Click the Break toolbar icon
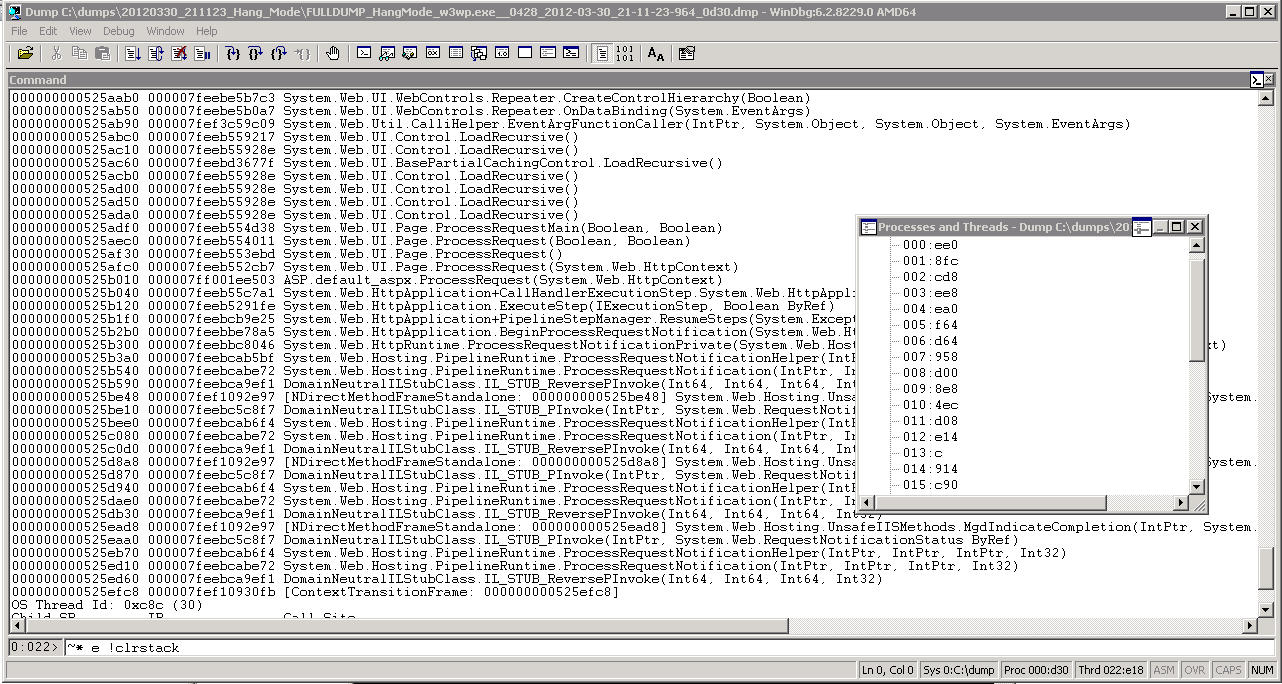 pyautogui.click(x=202, y=53)
